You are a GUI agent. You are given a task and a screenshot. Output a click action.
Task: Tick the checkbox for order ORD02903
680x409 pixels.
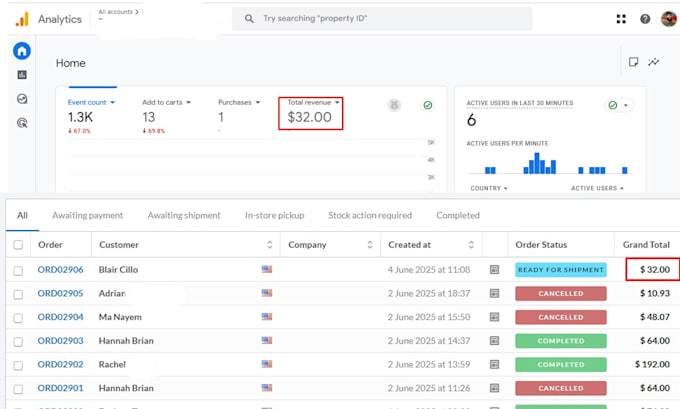point(18,342)
